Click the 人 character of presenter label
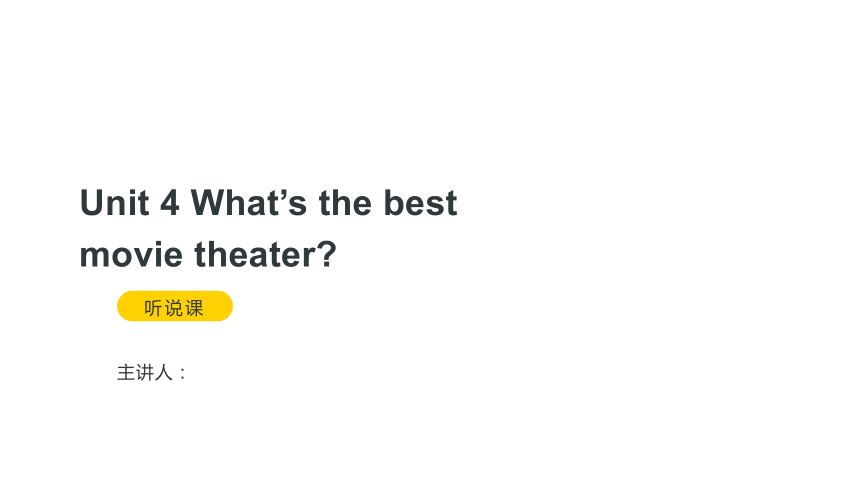860x484 pixels. 163,373
